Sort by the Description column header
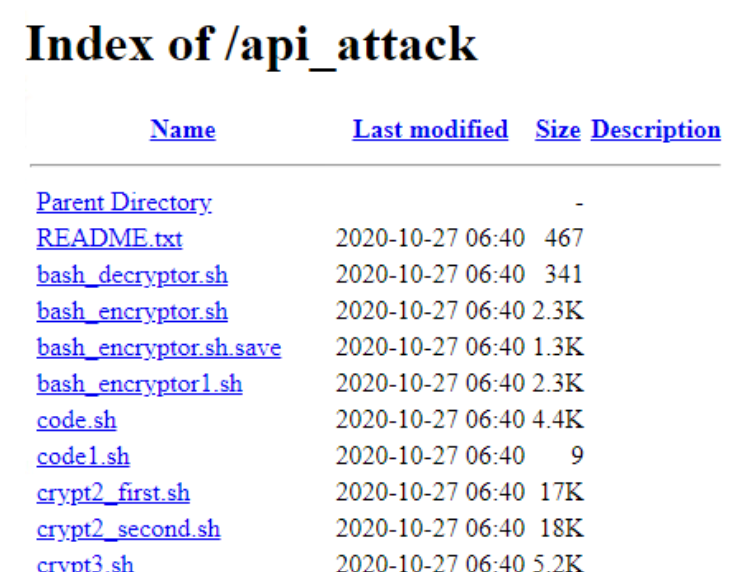Screen dimensions: 733x572 pos(655,130)
